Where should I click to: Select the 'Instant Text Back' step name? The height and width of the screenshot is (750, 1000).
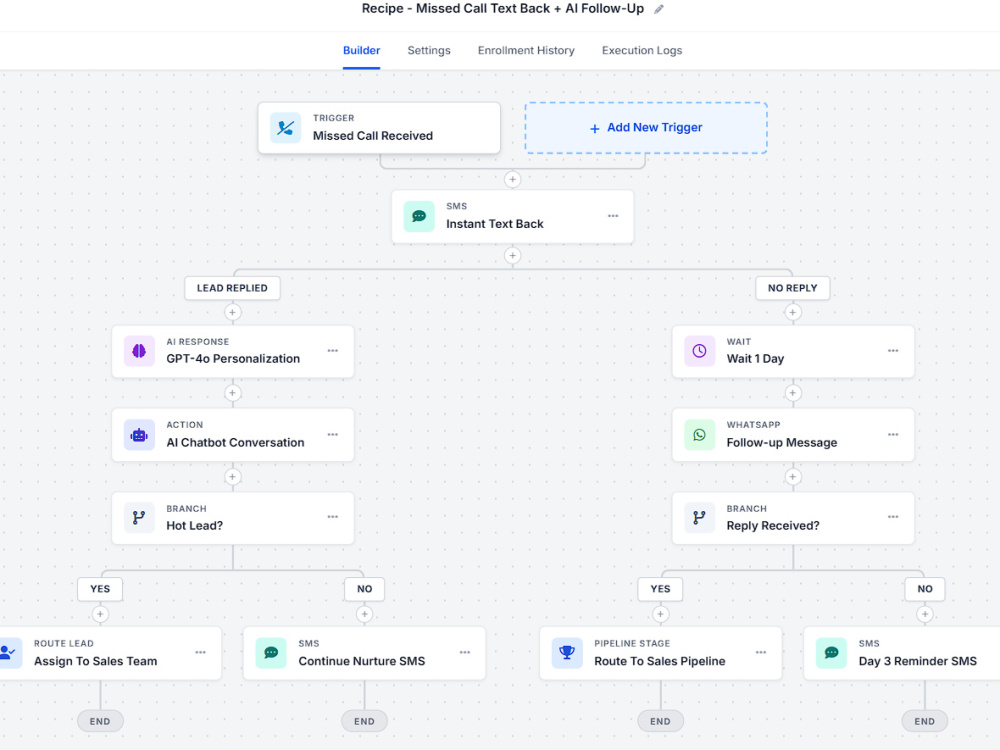pyautogui.click(x=495, y=224)
